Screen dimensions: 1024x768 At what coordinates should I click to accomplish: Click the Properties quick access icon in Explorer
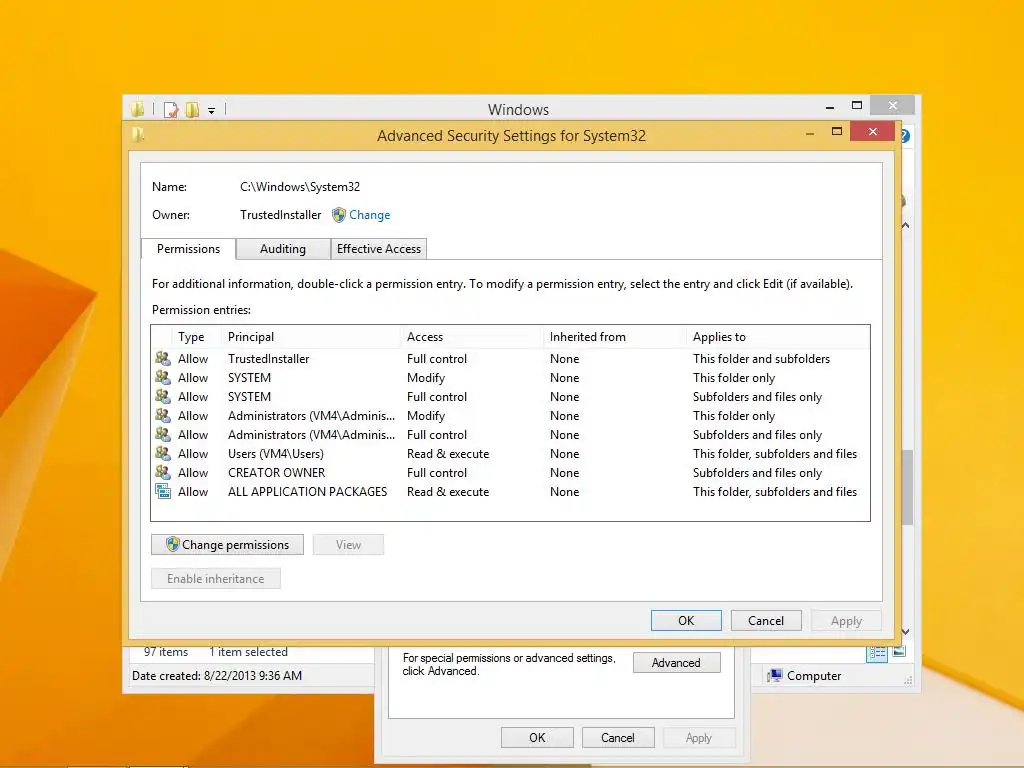pos(171,110)
